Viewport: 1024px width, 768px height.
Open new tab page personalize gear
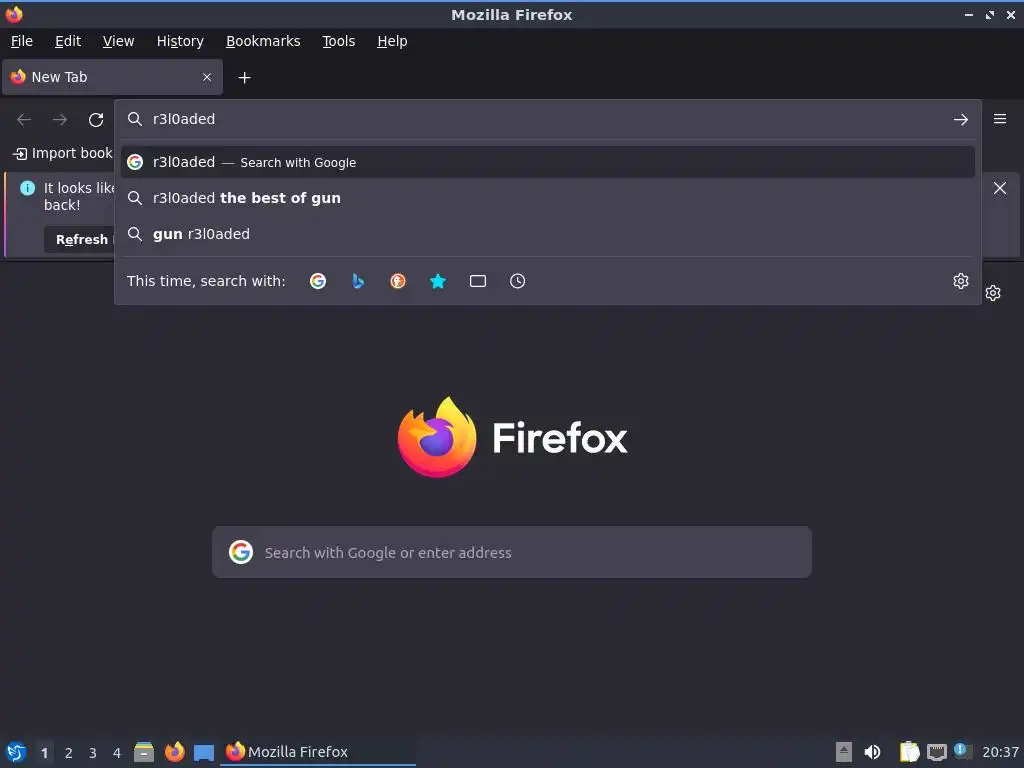993,293
